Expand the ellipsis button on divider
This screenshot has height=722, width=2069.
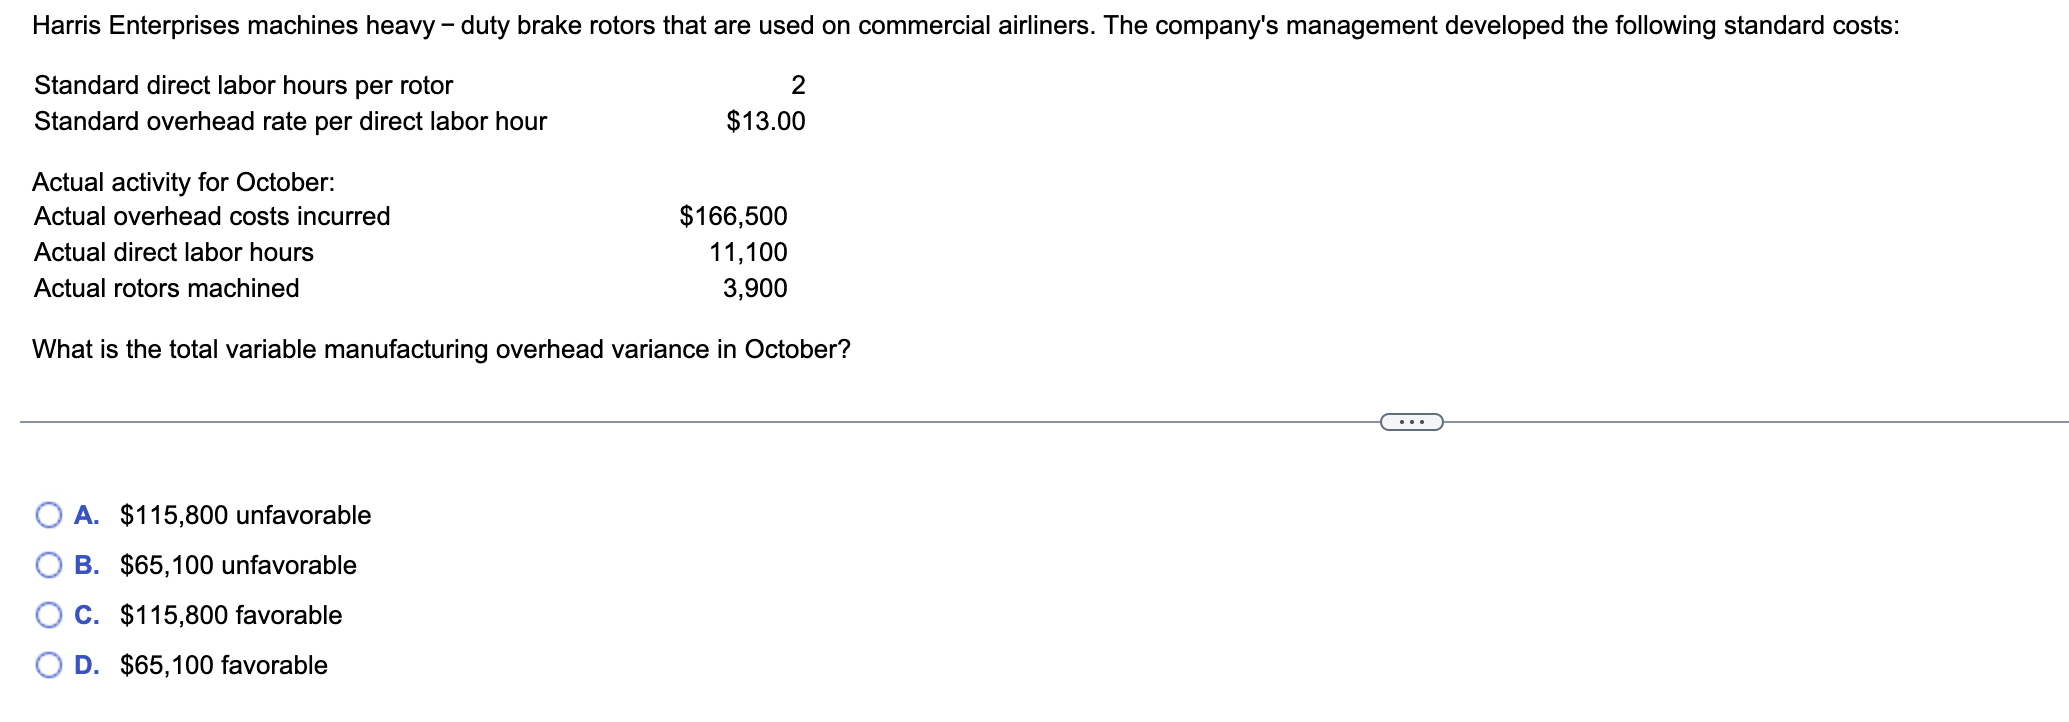point(1411,422)
